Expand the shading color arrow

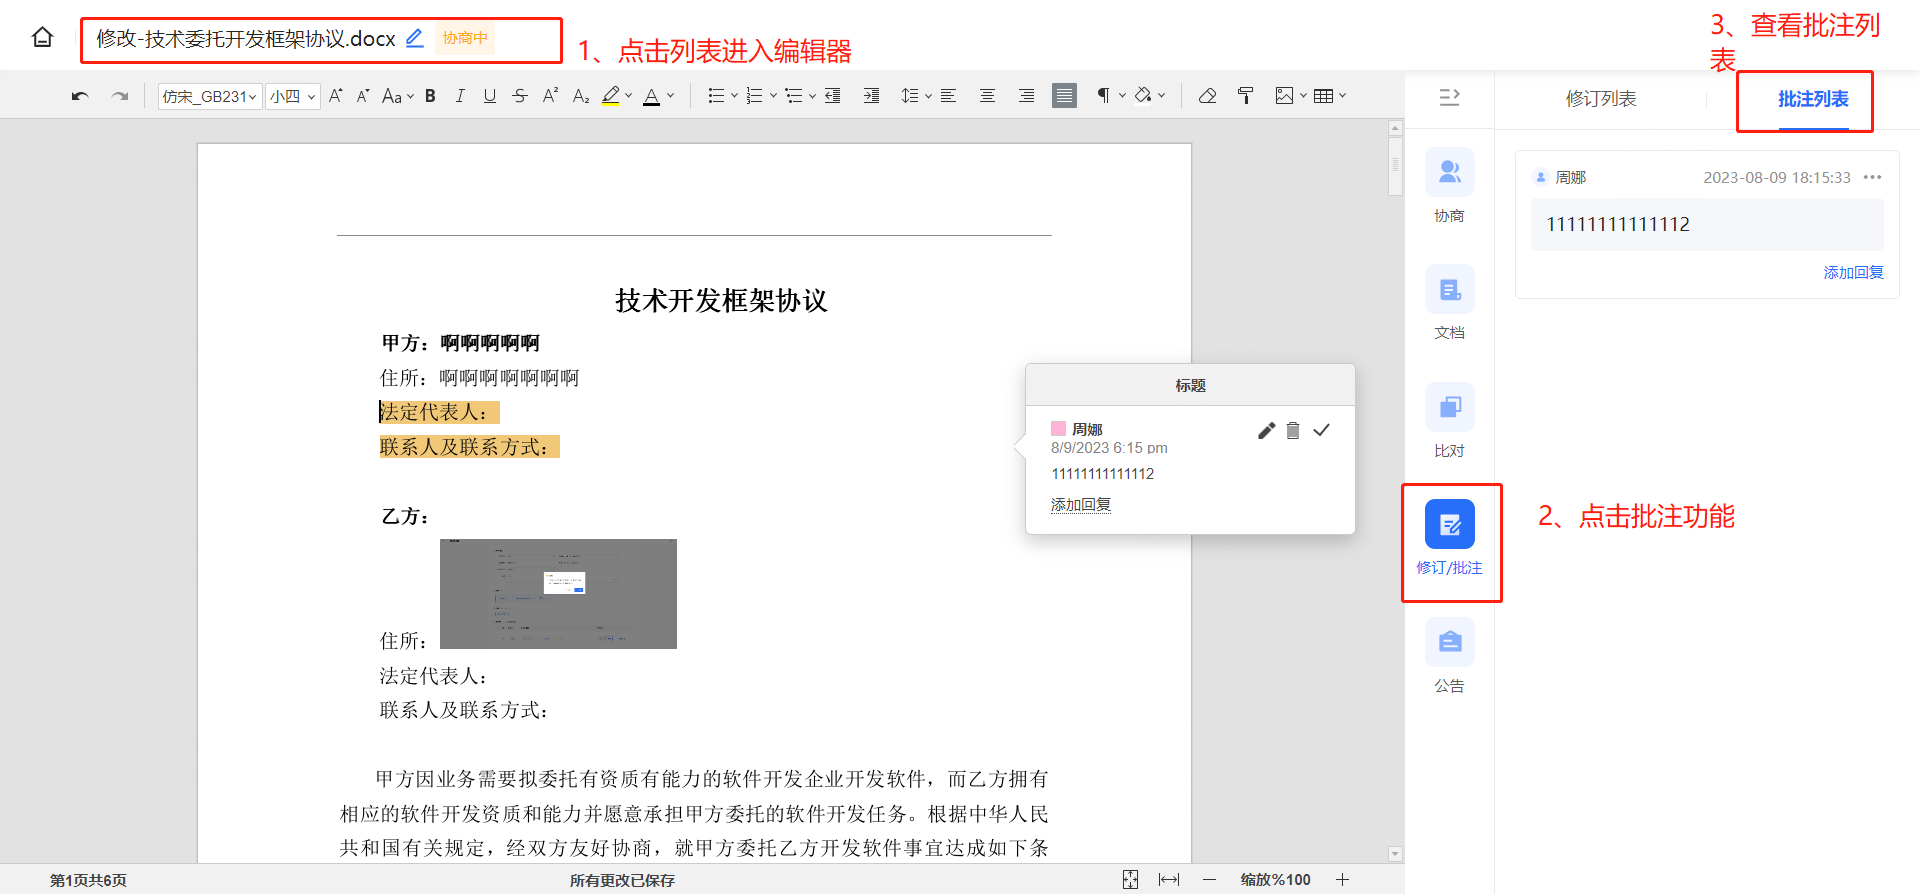1161,96
